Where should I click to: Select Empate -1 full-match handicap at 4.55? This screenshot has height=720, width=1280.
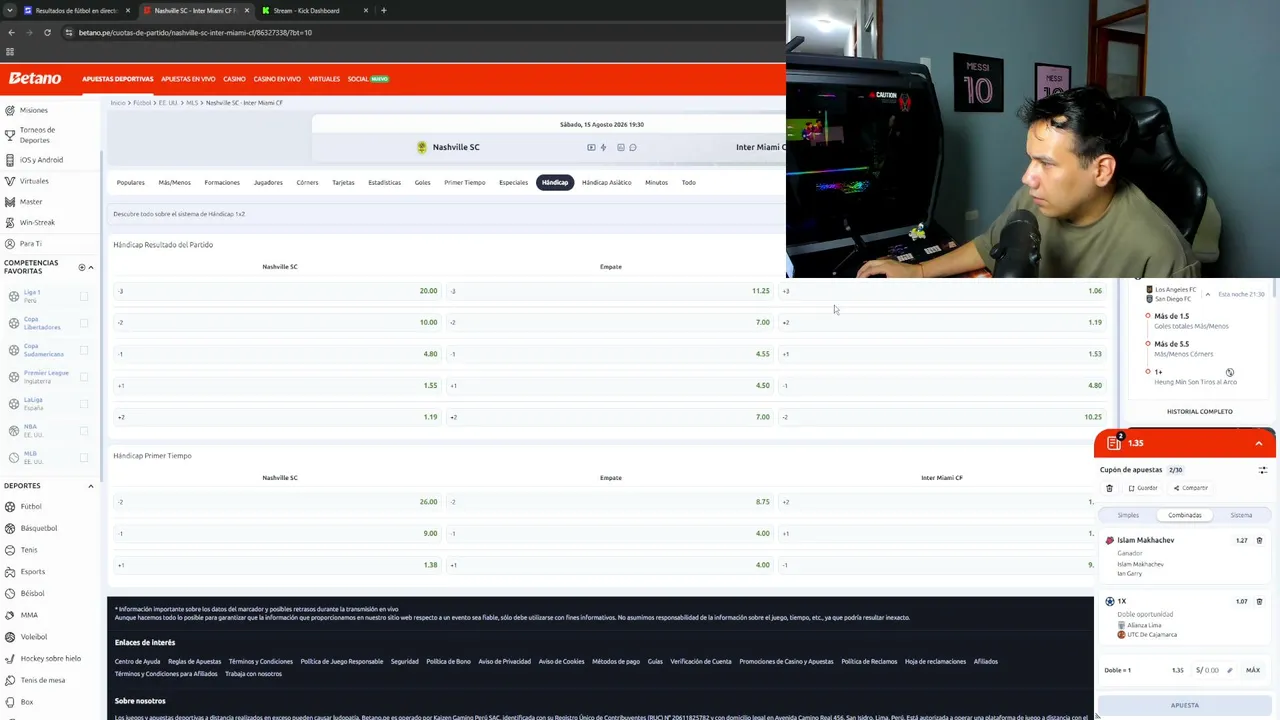tap(609, 354)
